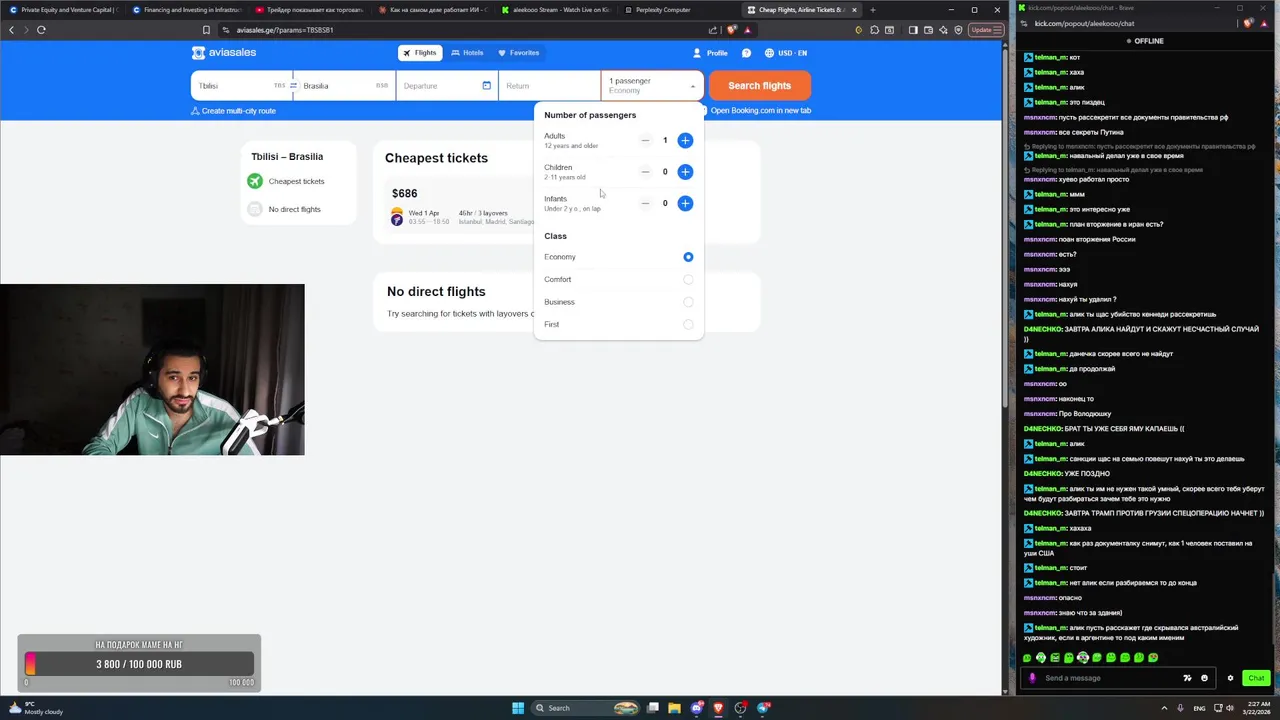The image size is (1280, 720).
Task: Open the Departure date picker
Action: tap(447, 86)
